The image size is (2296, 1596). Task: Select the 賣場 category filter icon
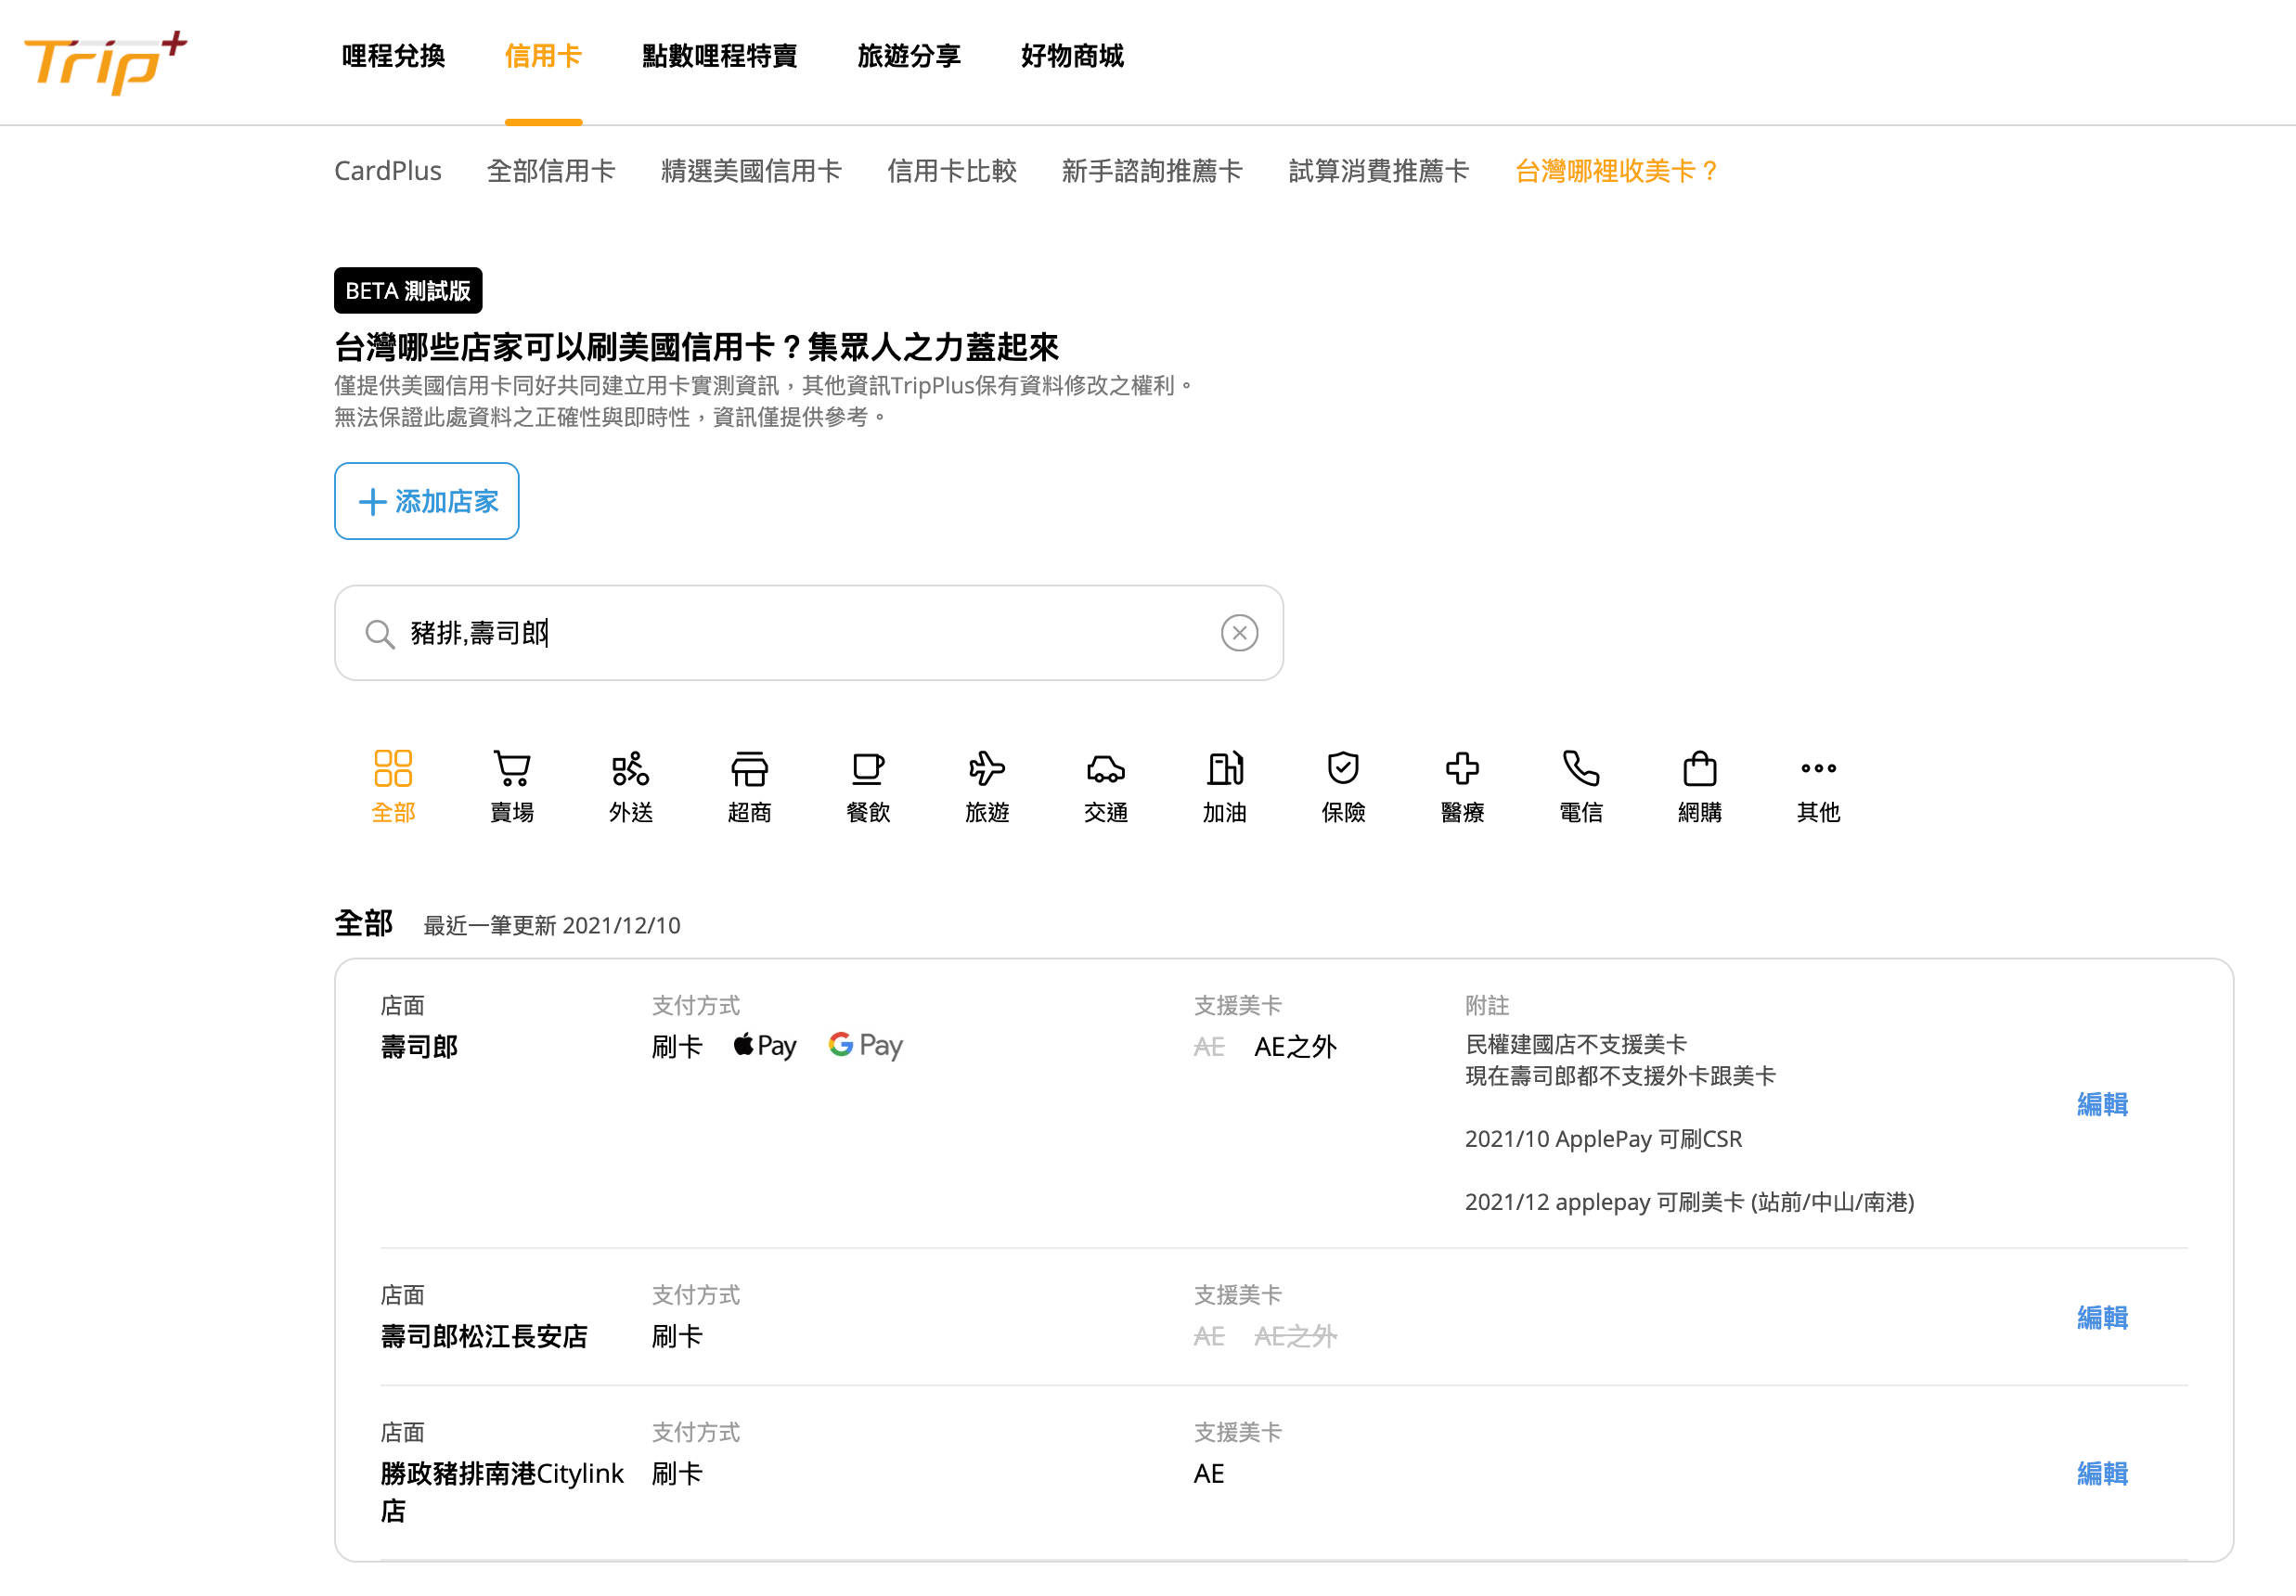[x=512, y=785]
